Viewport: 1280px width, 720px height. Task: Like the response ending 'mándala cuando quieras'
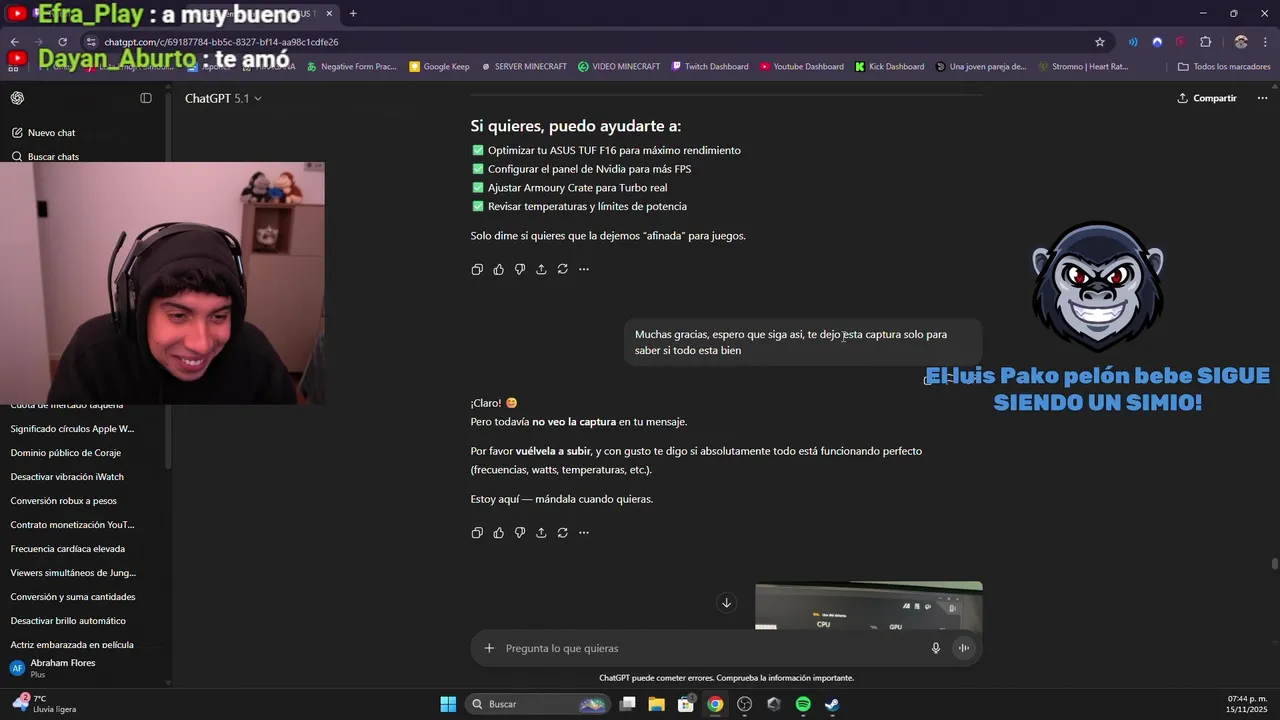click(x=498, y=533)
